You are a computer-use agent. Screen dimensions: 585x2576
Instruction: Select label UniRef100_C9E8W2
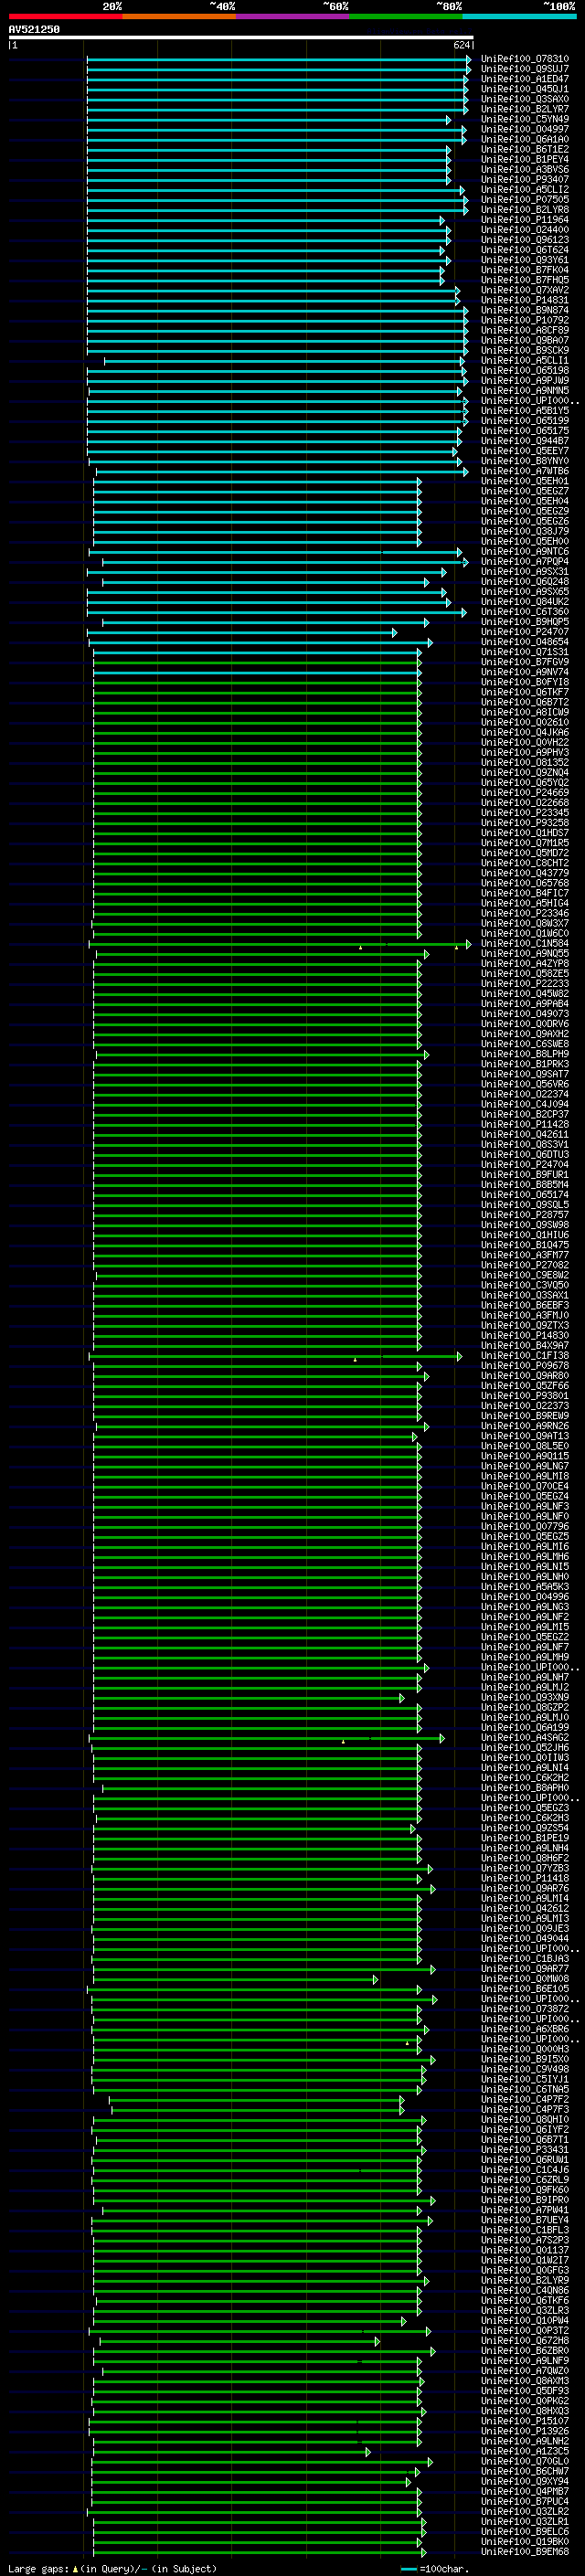pos(525,1276)
